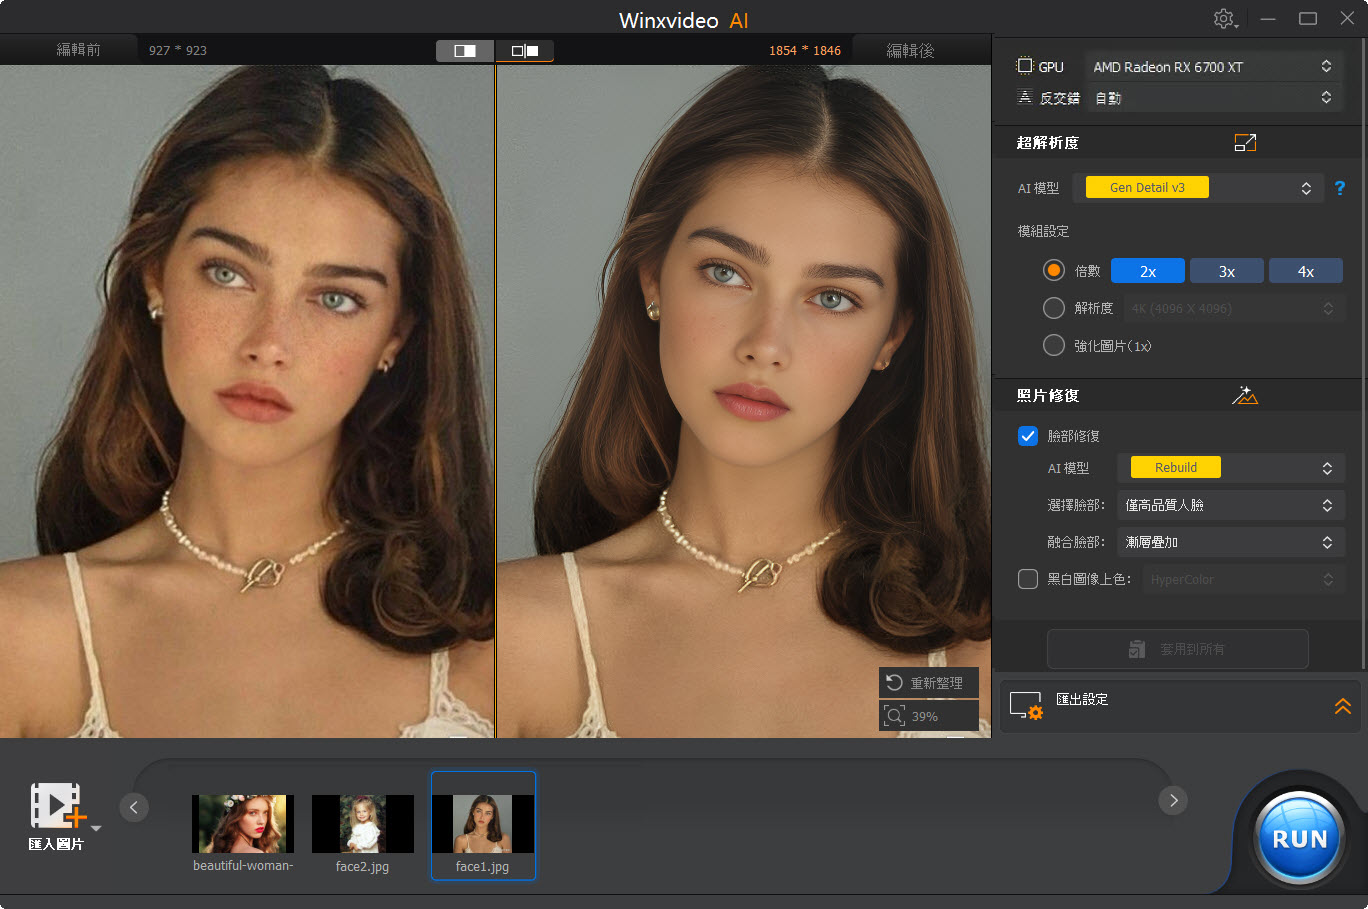Select the left split-view comparison mode icon
1368x909 pixels.
(x=464, y=50)
